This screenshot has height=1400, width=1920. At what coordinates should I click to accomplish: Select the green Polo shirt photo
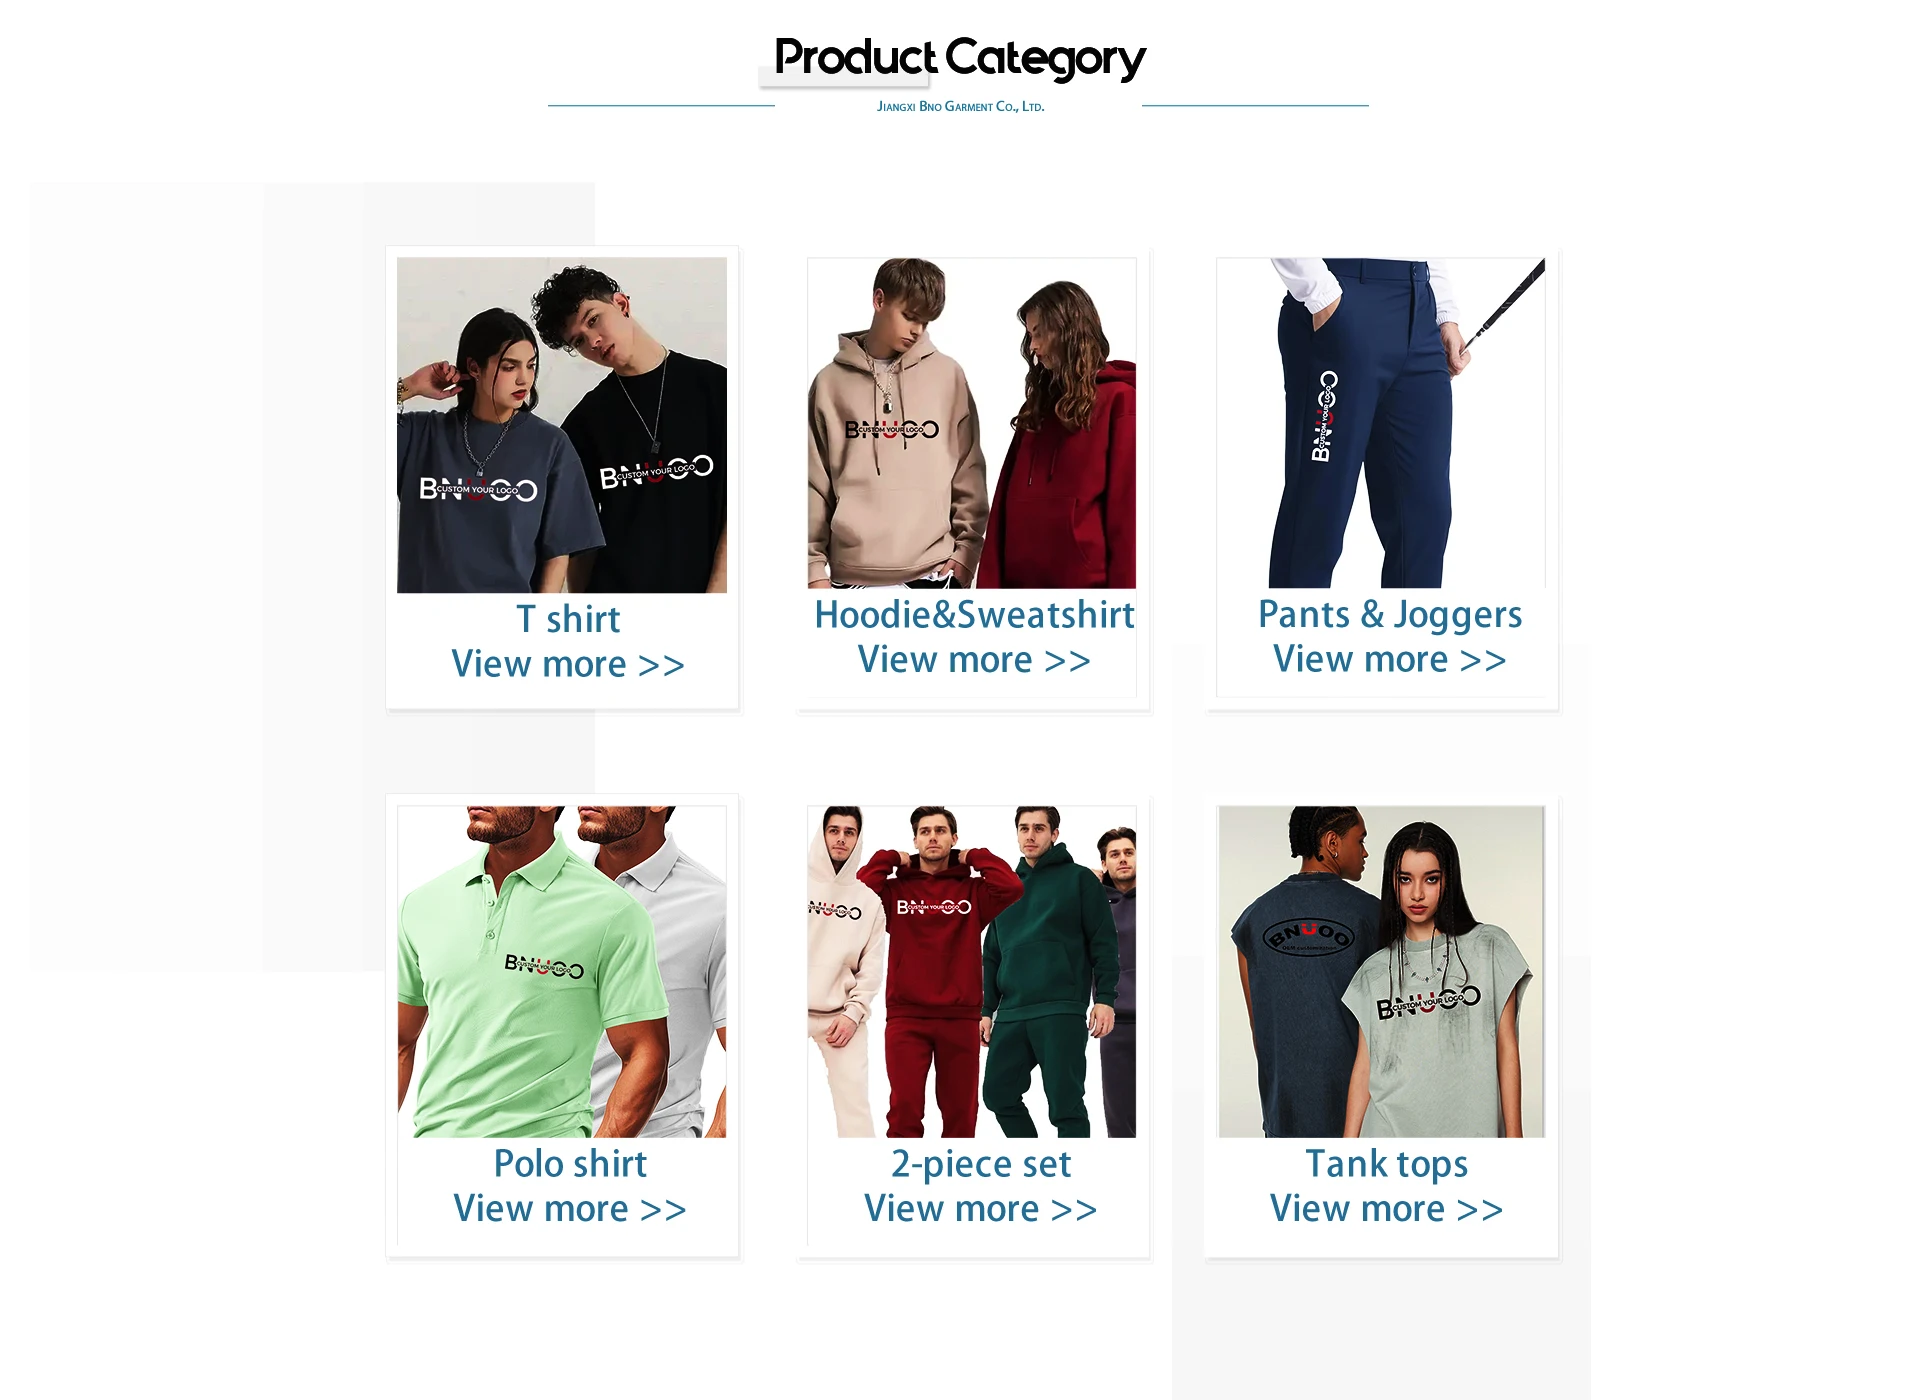[562, 971]
